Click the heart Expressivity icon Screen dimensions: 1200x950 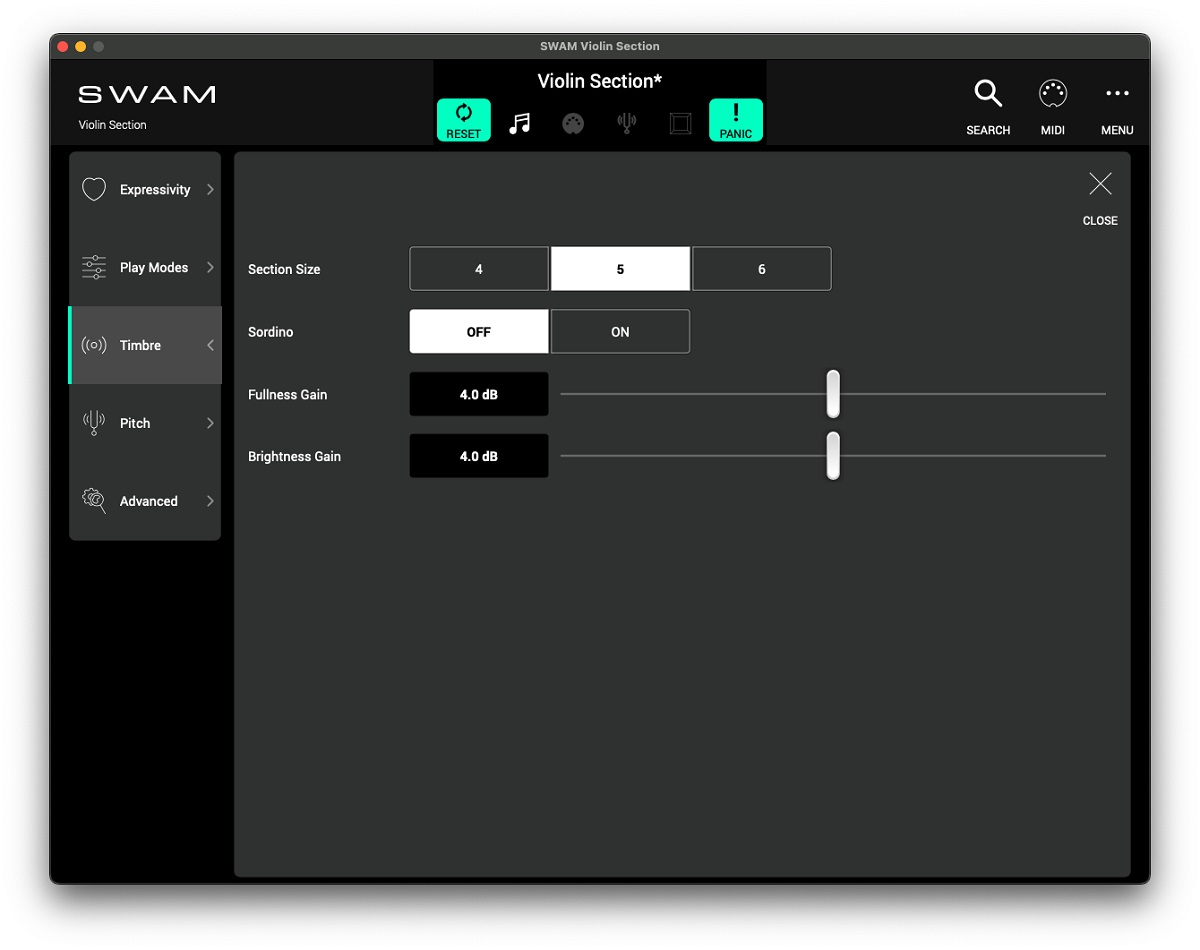(x=94, y=189)
